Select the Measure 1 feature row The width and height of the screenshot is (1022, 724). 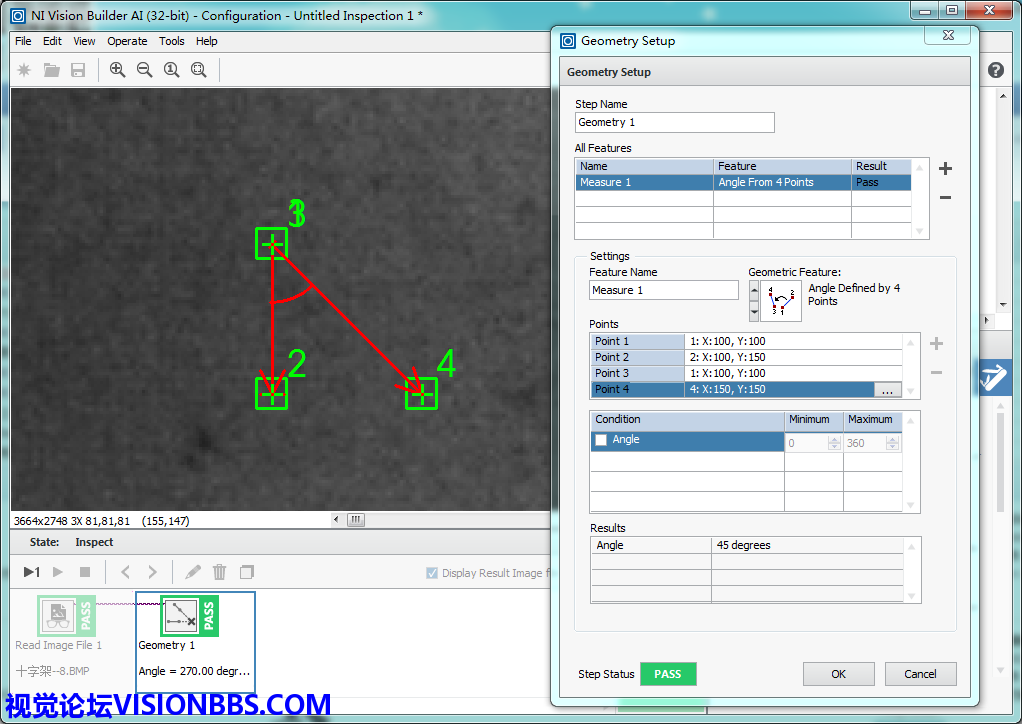click(x=743, y=182)
